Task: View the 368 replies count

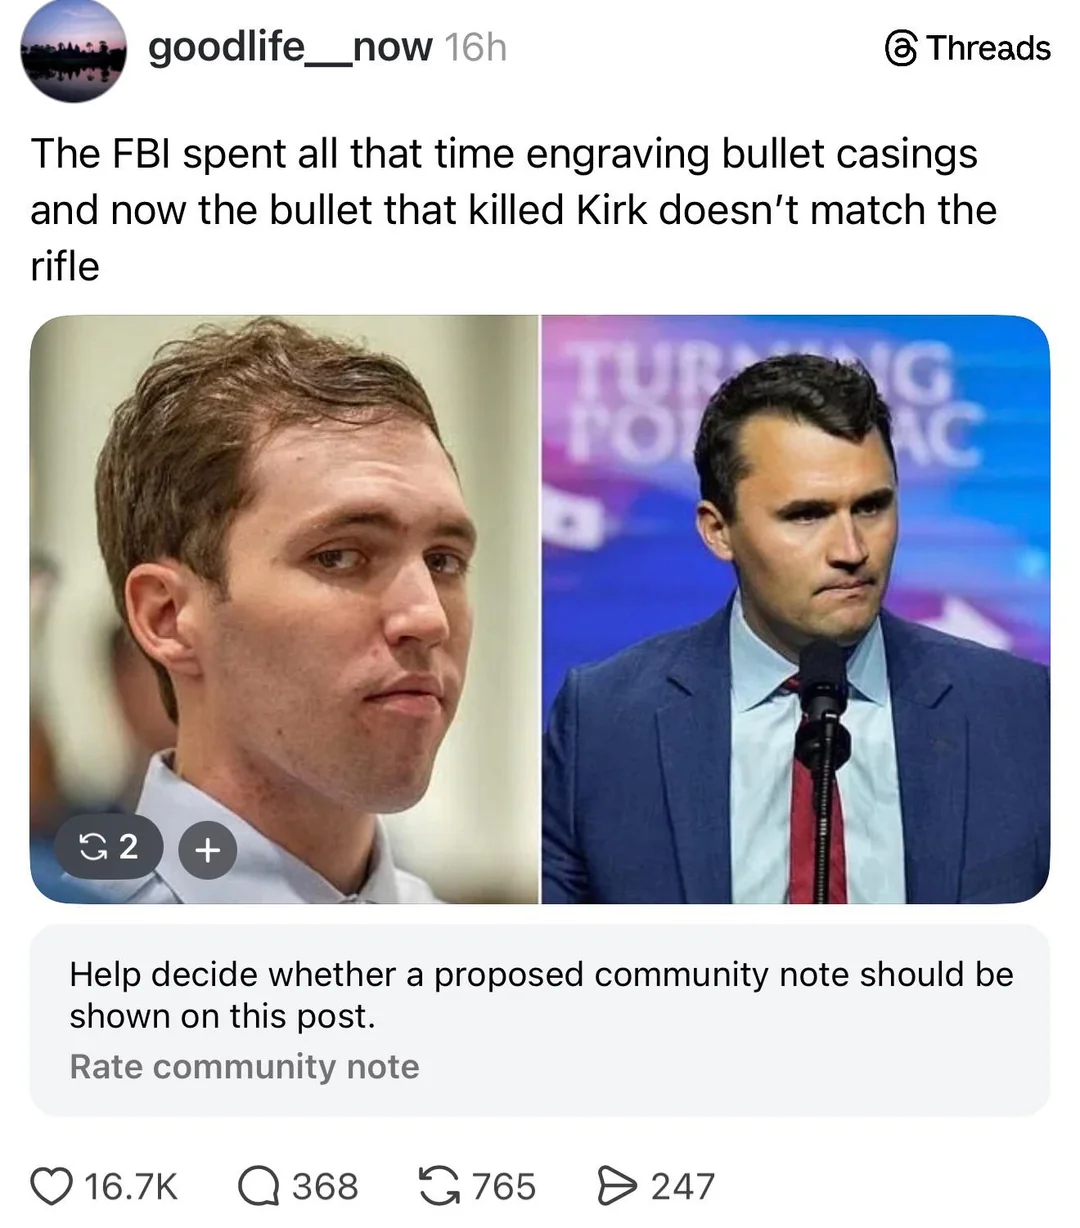Action: [325, 1186]
